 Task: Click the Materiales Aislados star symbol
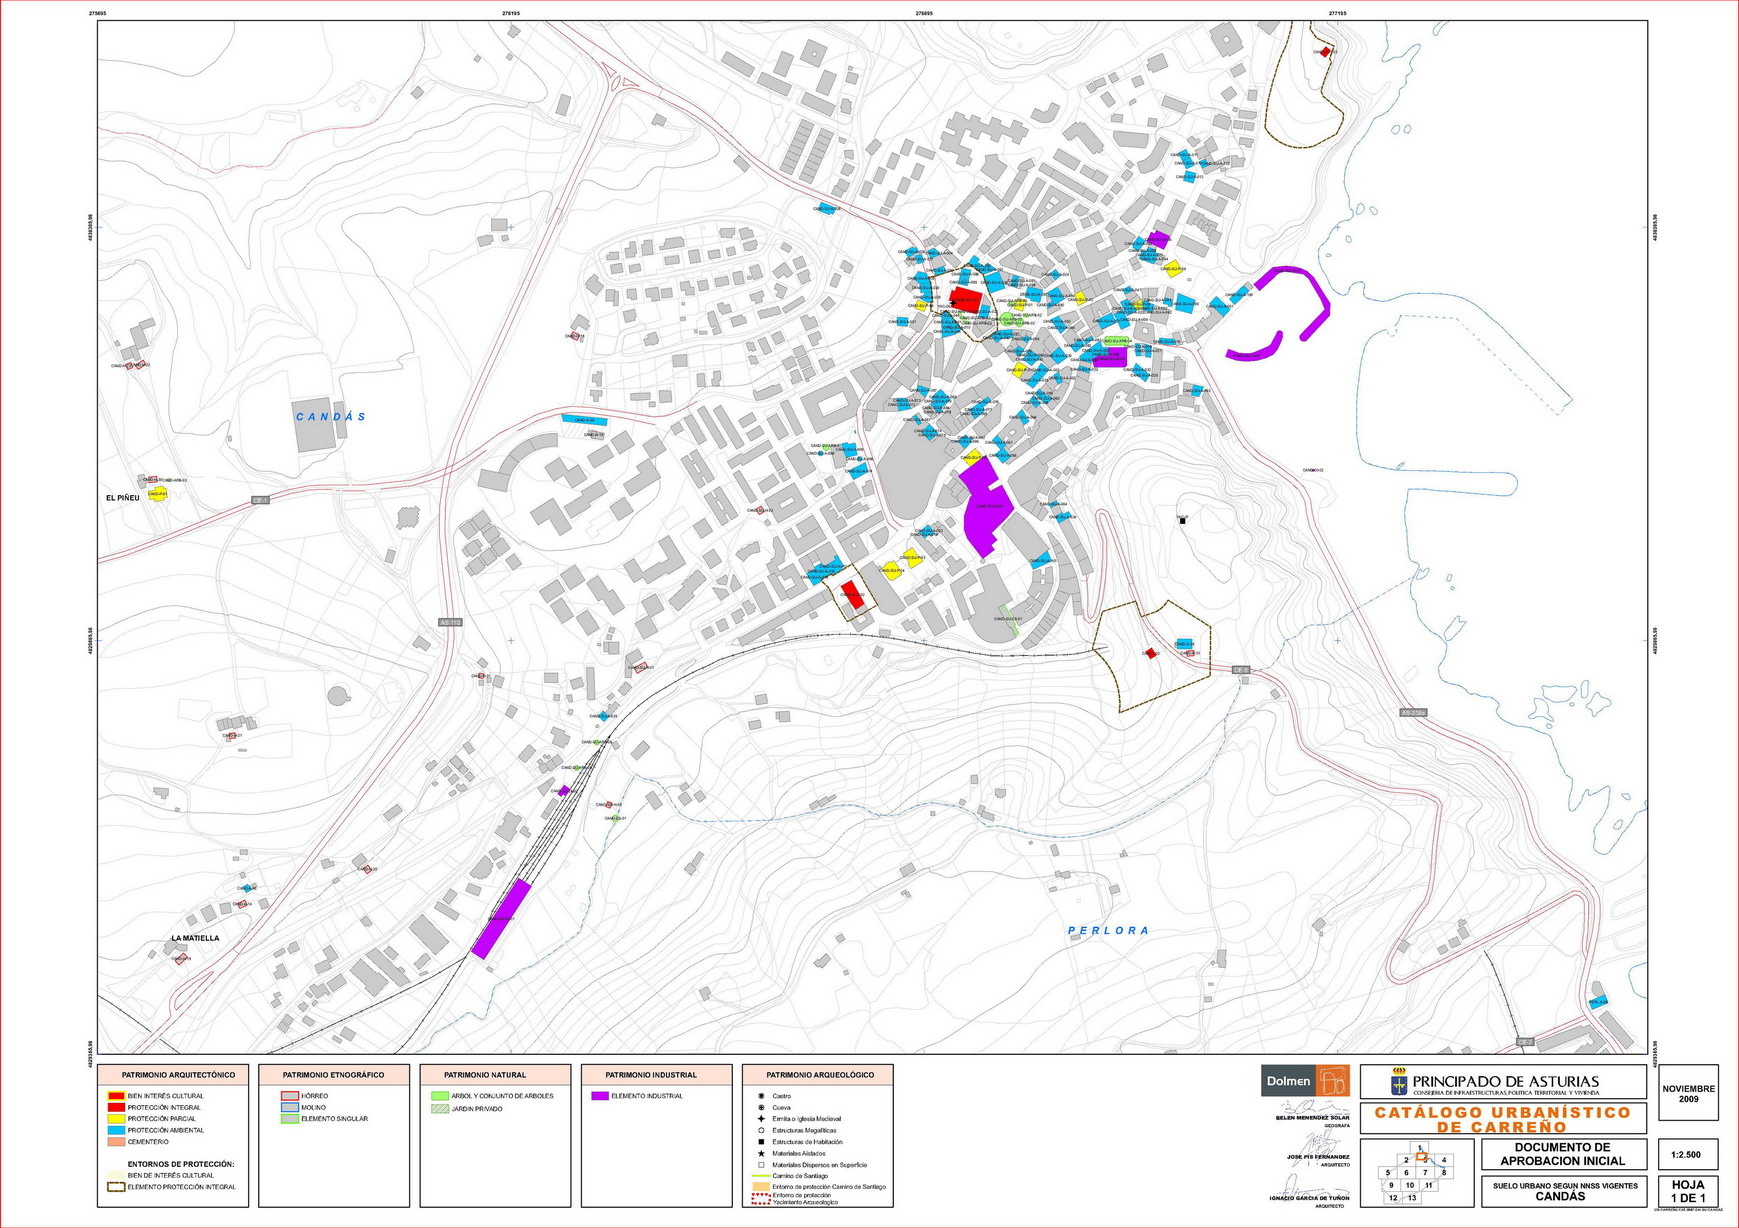click(x=761, y=1154)
